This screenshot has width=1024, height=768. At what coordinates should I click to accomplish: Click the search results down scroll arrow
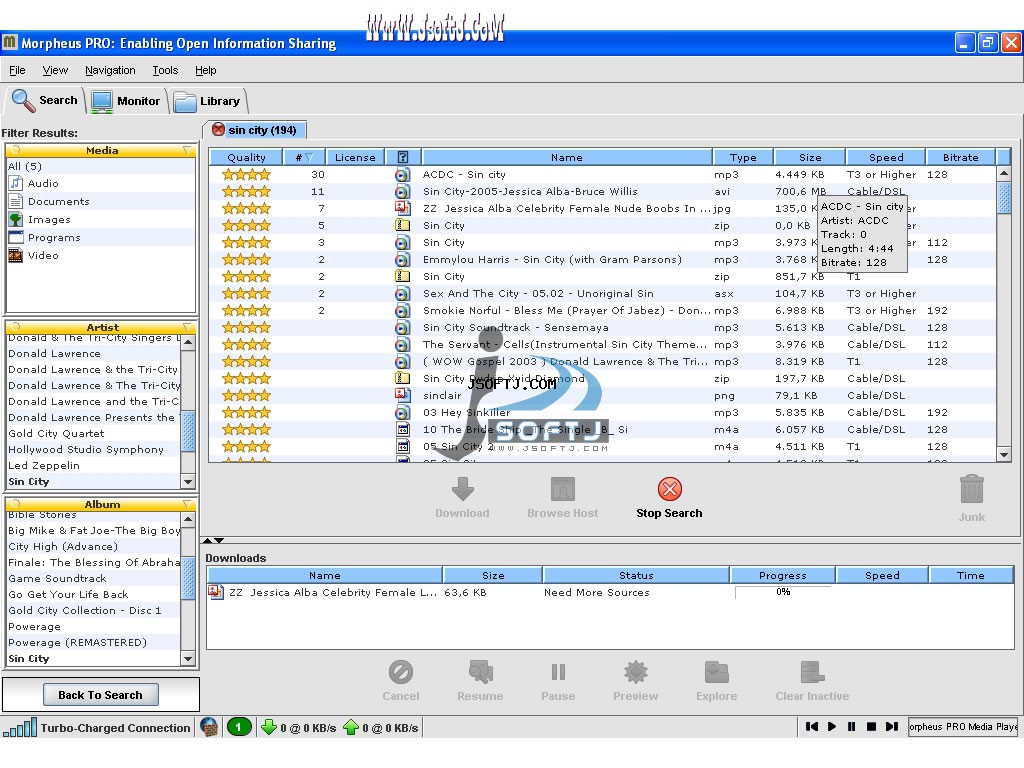1004,455
